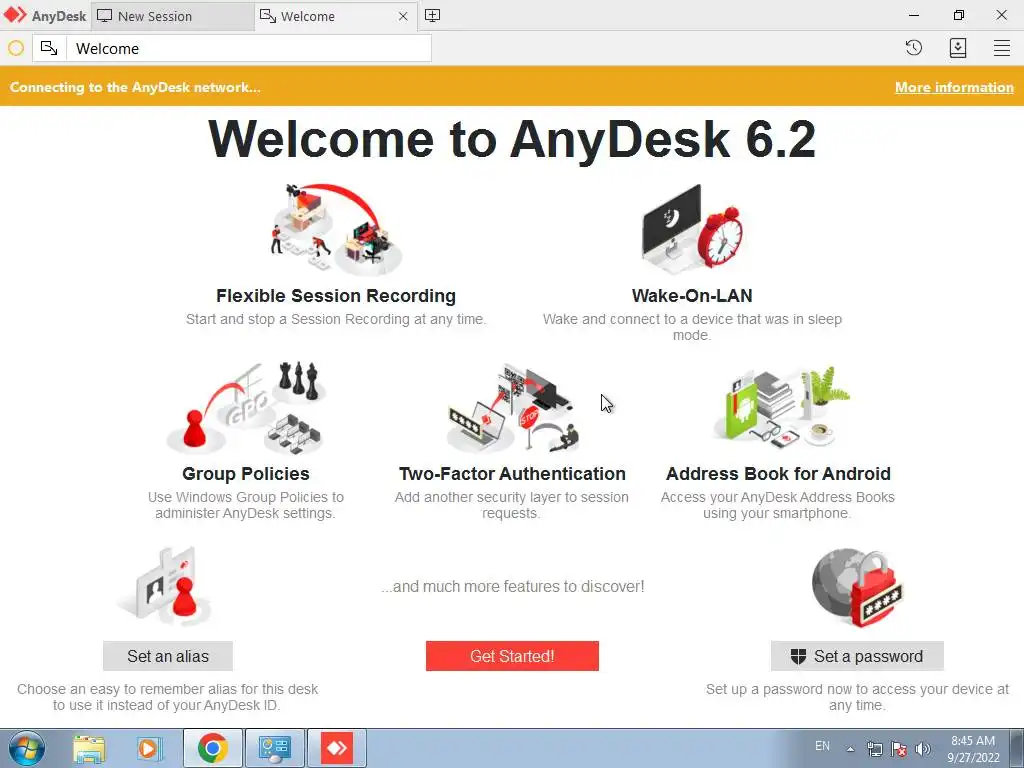Click the remote connect icon beside address field

49,48
